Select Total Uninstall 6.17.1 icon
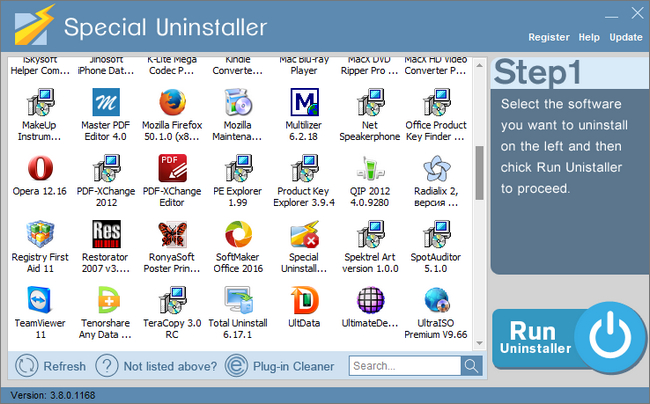 click(238, 300)
